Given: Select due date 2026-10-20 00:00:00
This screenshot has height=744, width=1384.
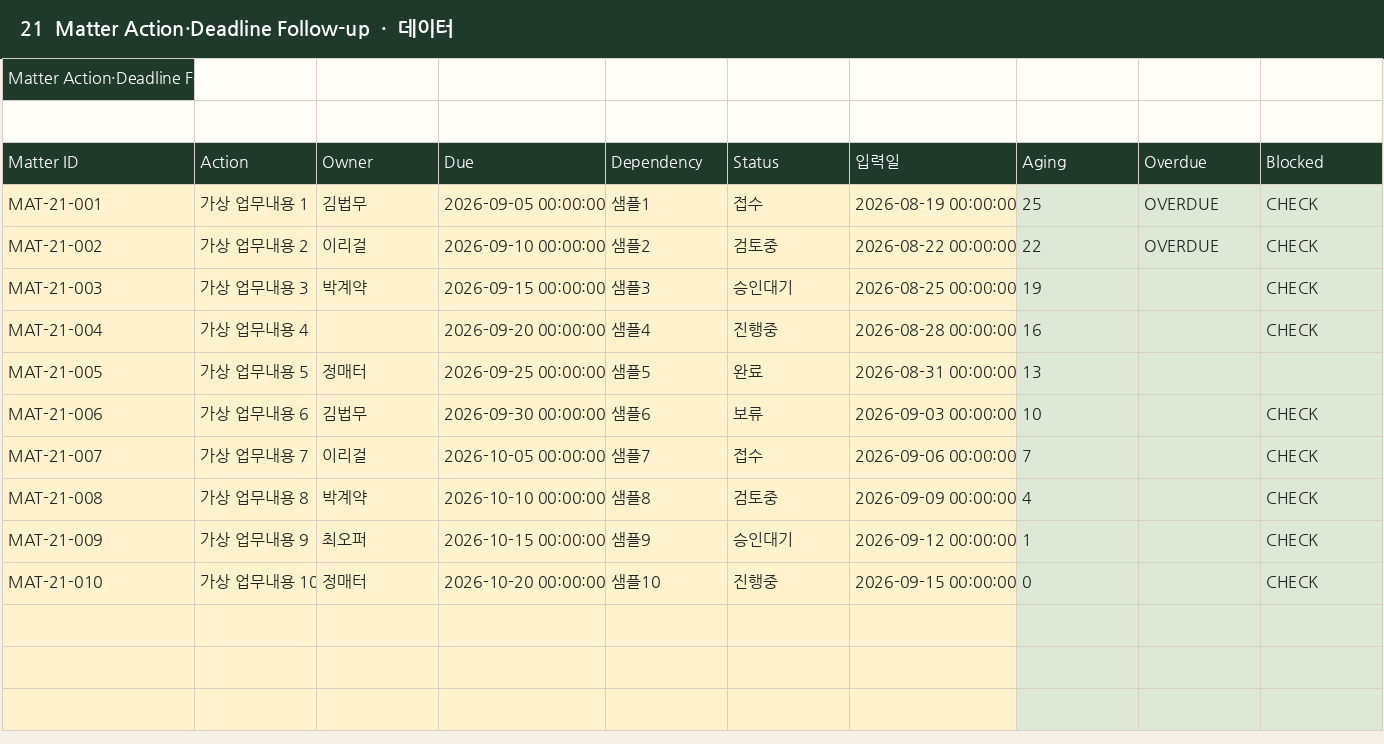Looking at the screenshot, I should 522,583.
